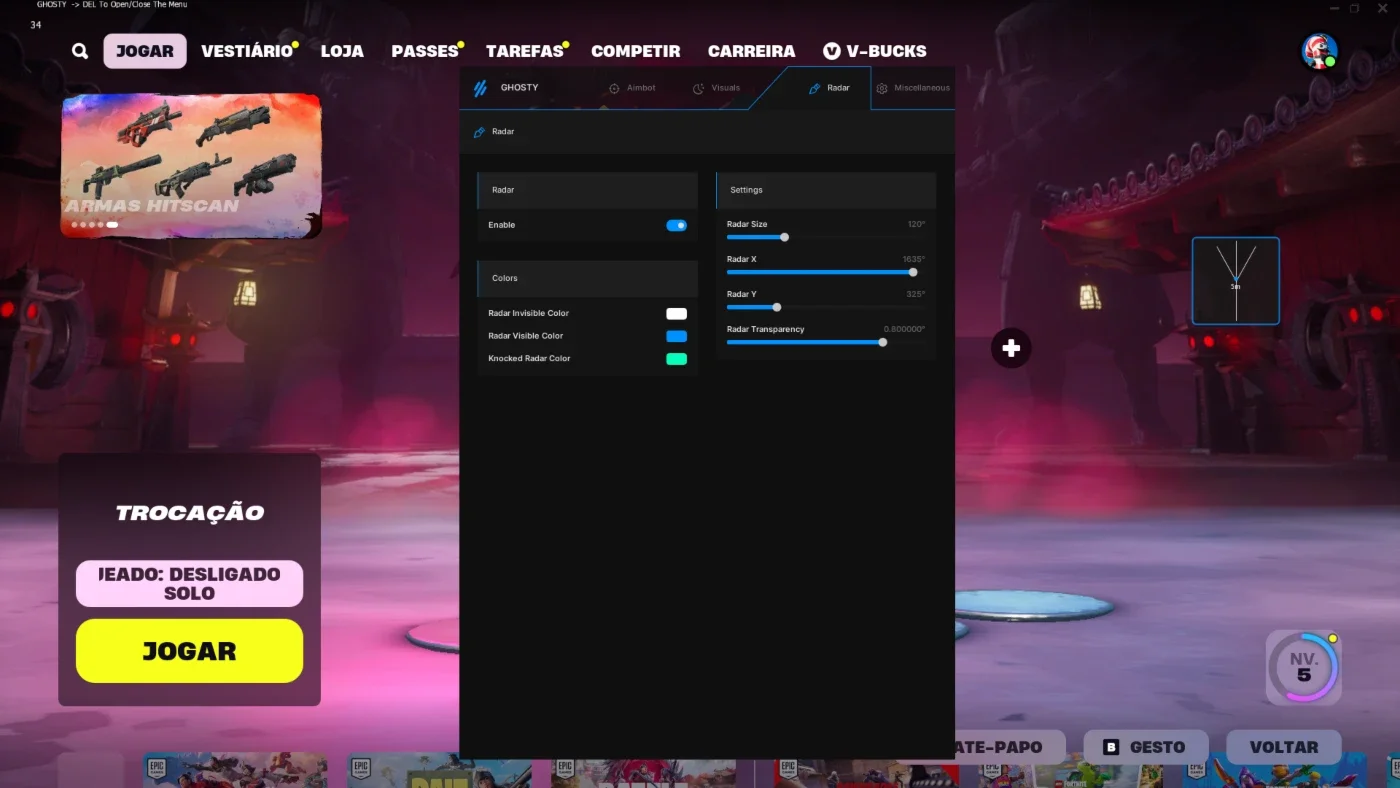The width and height of the screenshot is (1400, 788).
Task: Pick the Radar Visible Color swatch
Action: [x=677, y=336]
